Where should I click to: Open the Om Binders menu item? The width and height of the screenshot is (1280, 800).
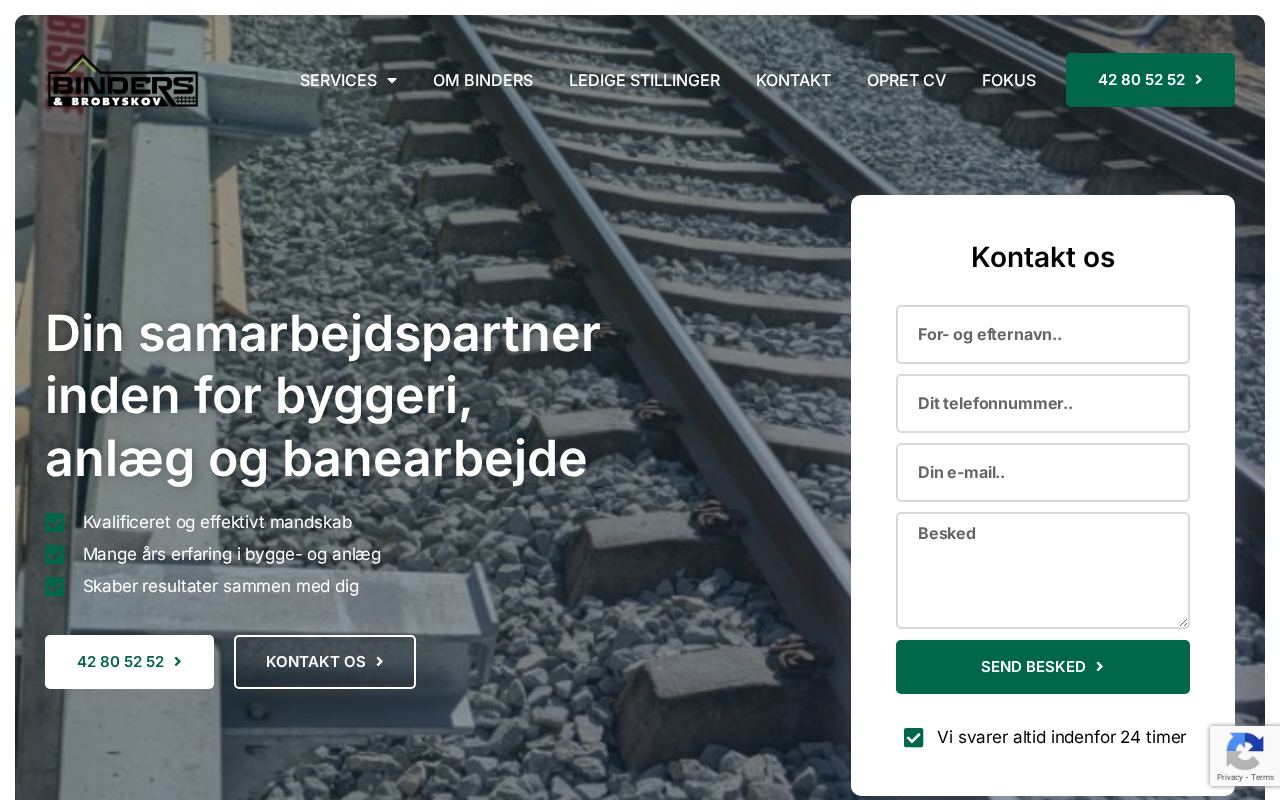483,80
